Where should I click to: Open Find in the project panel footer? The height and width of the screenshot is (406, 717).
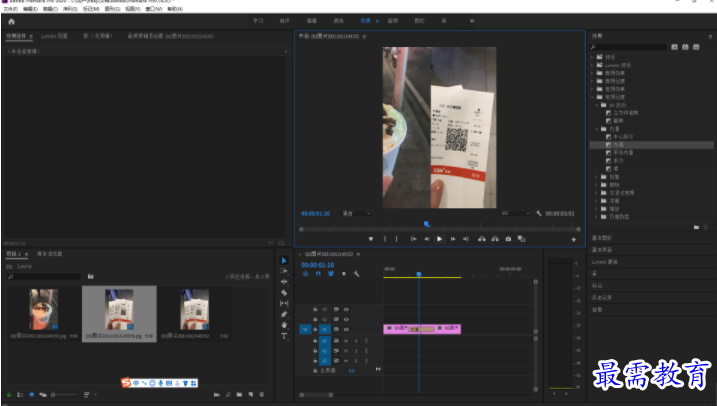click(228, 395)
